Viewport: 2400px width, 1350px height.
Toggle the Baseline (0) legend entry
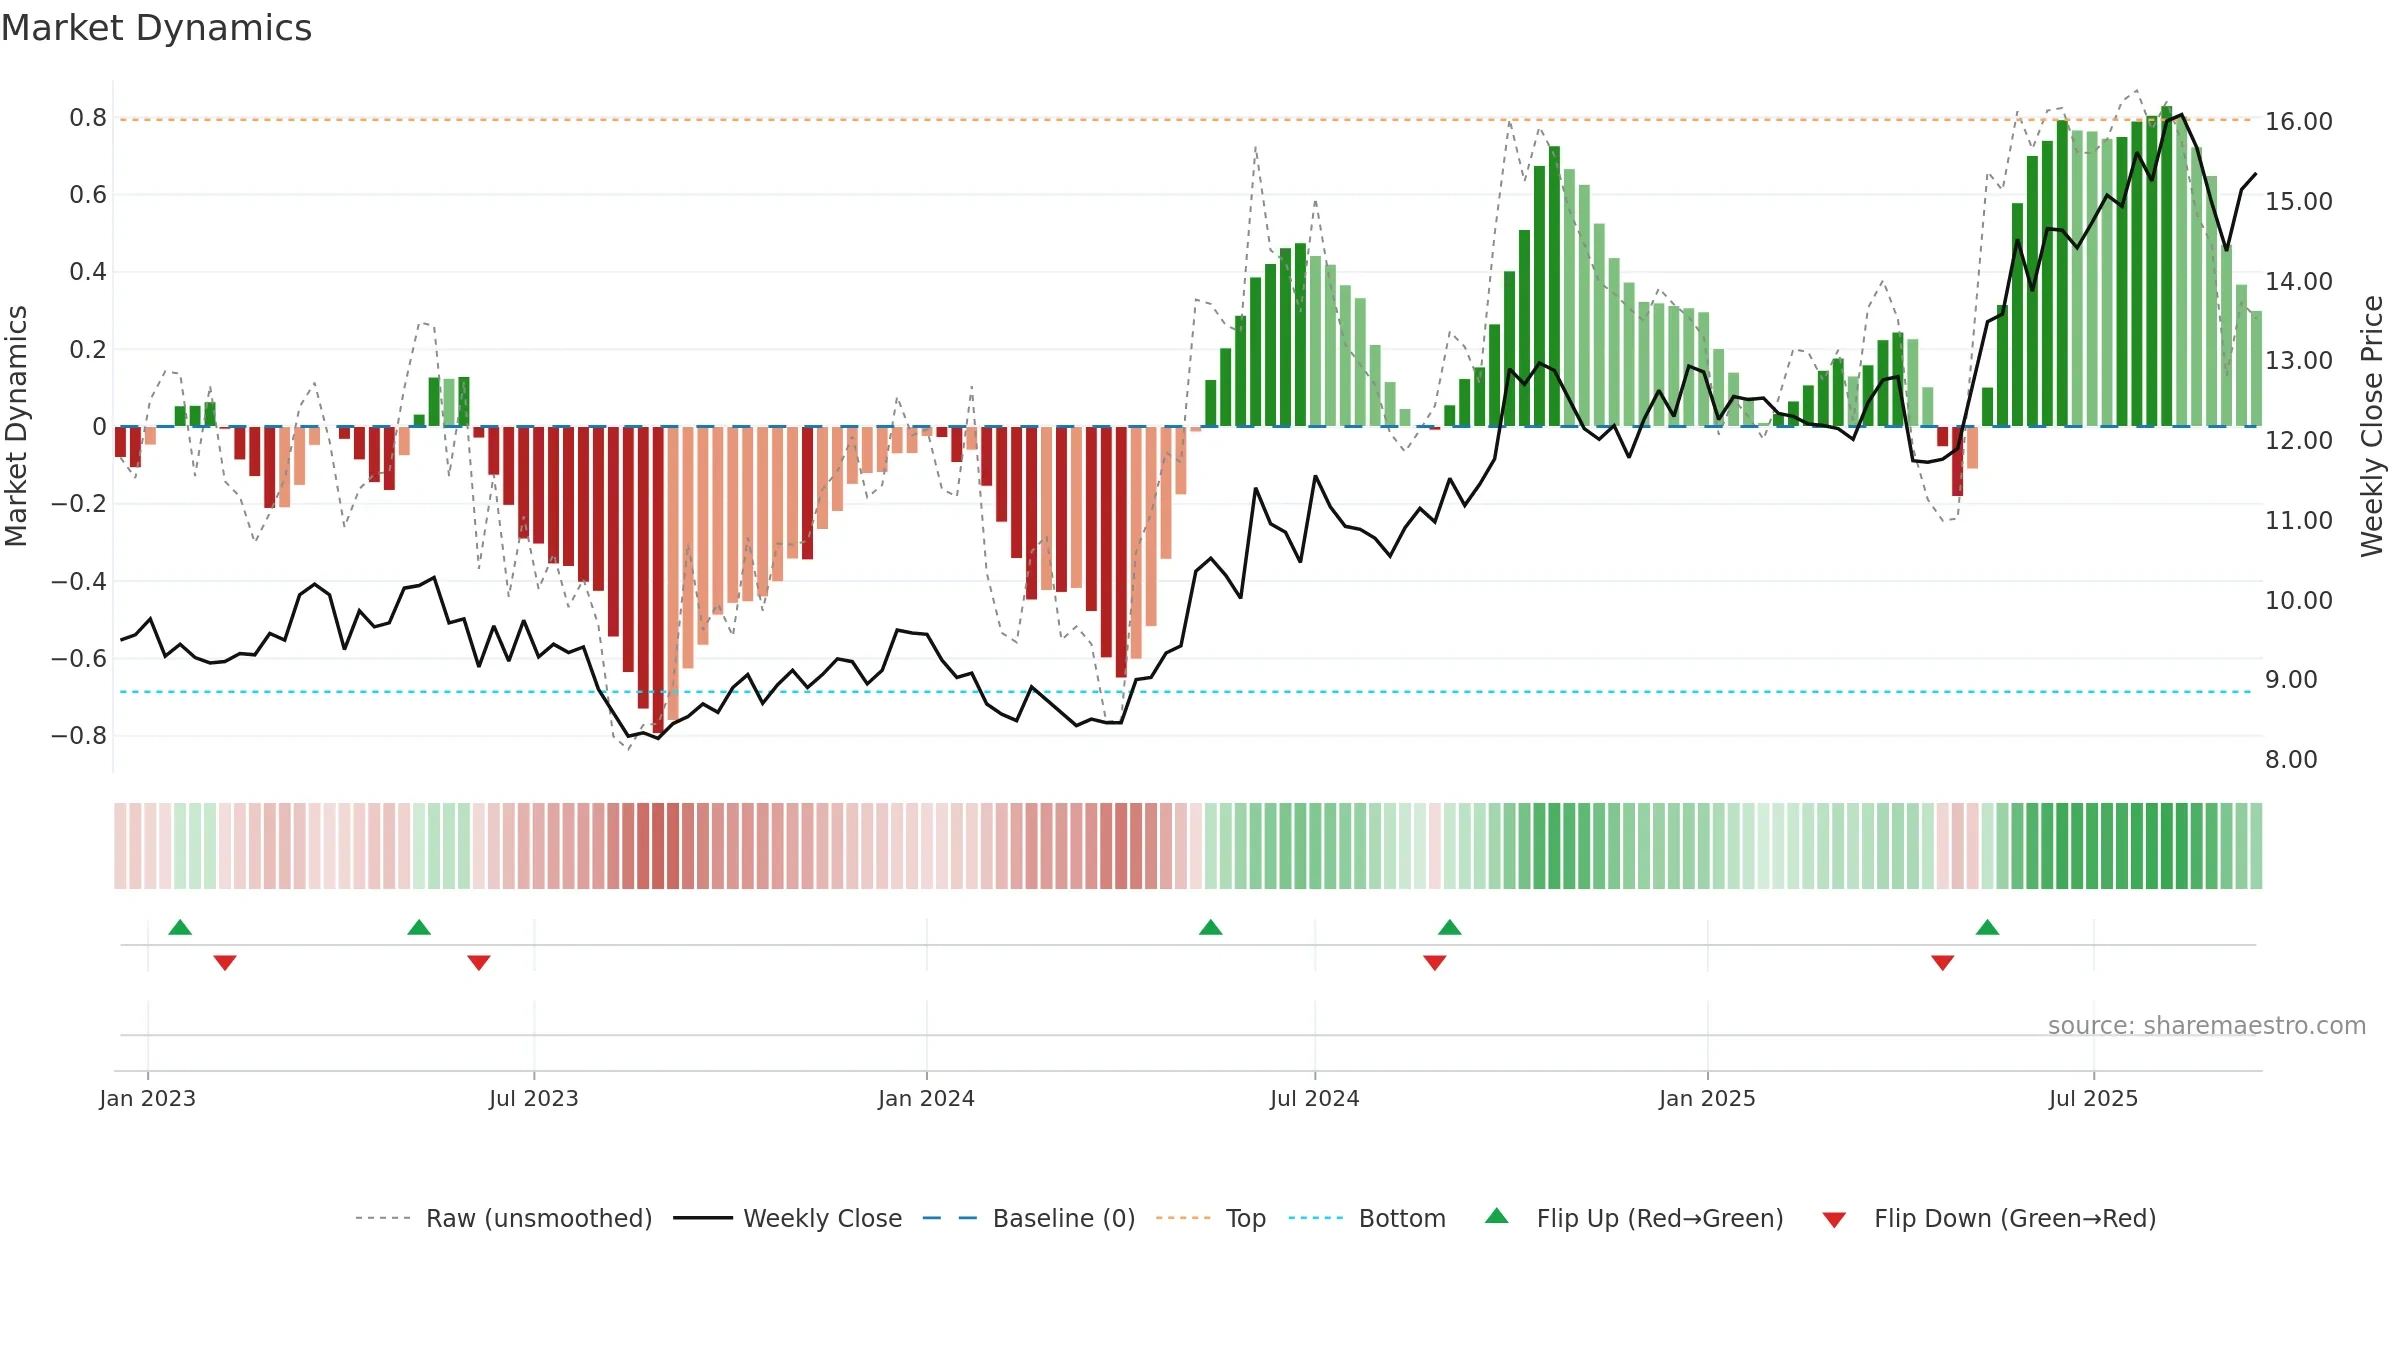1029,1218
